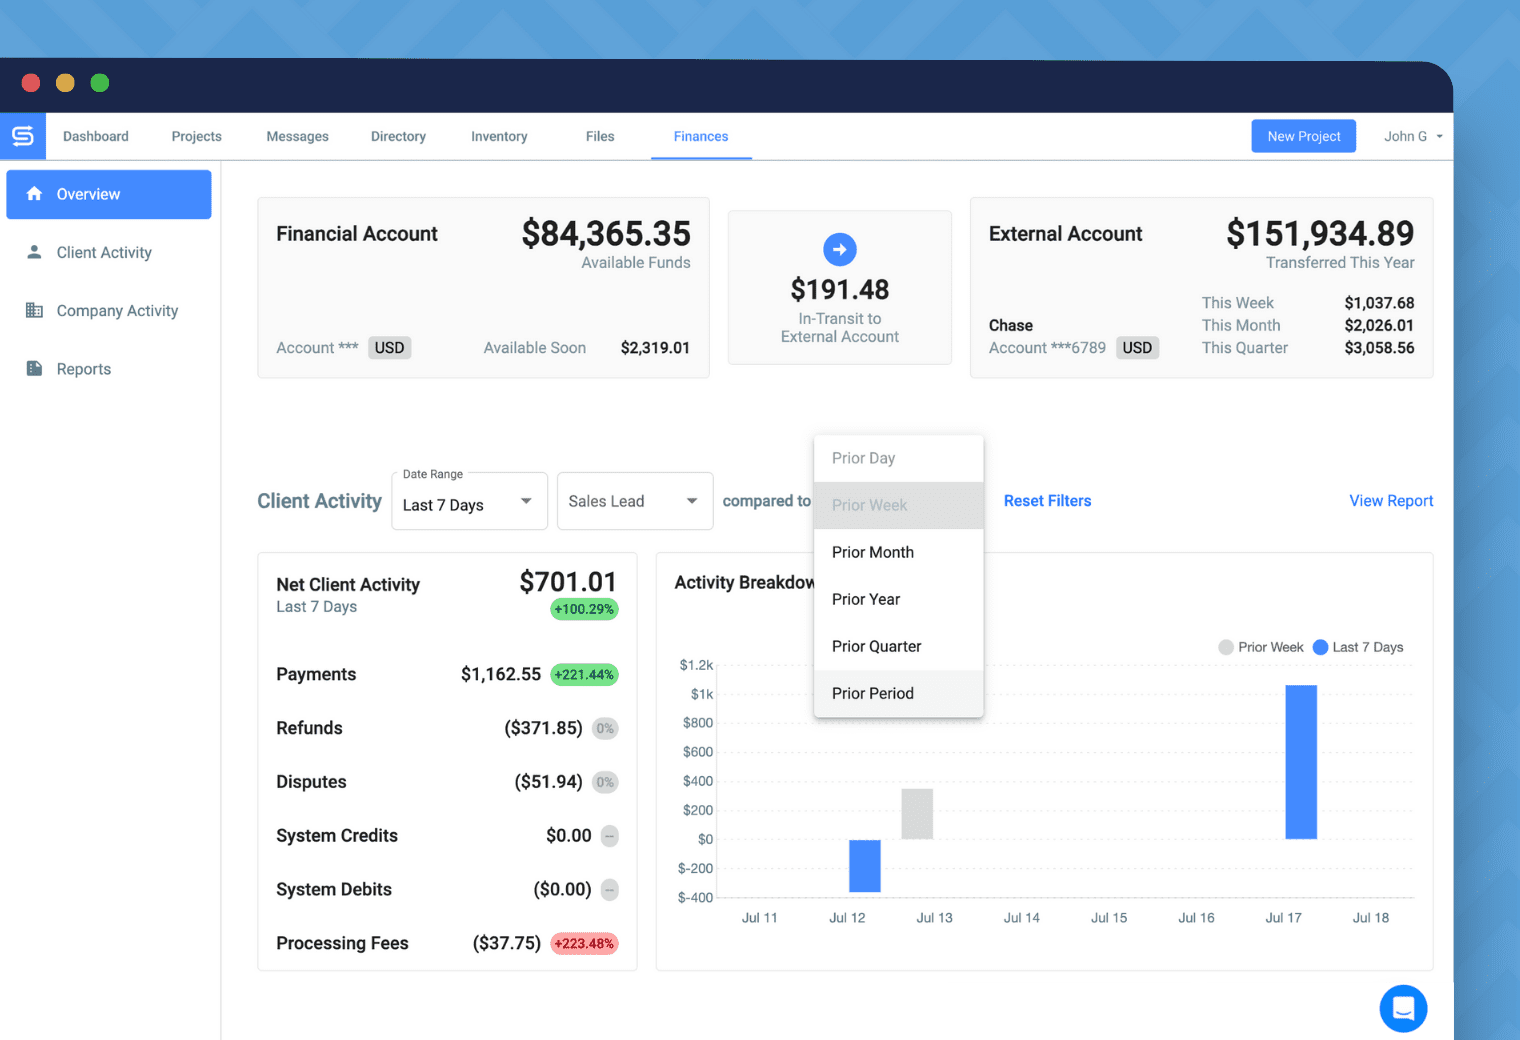Toggle the Last 7 Days series in the chart legend

(x=1357, y=647)
